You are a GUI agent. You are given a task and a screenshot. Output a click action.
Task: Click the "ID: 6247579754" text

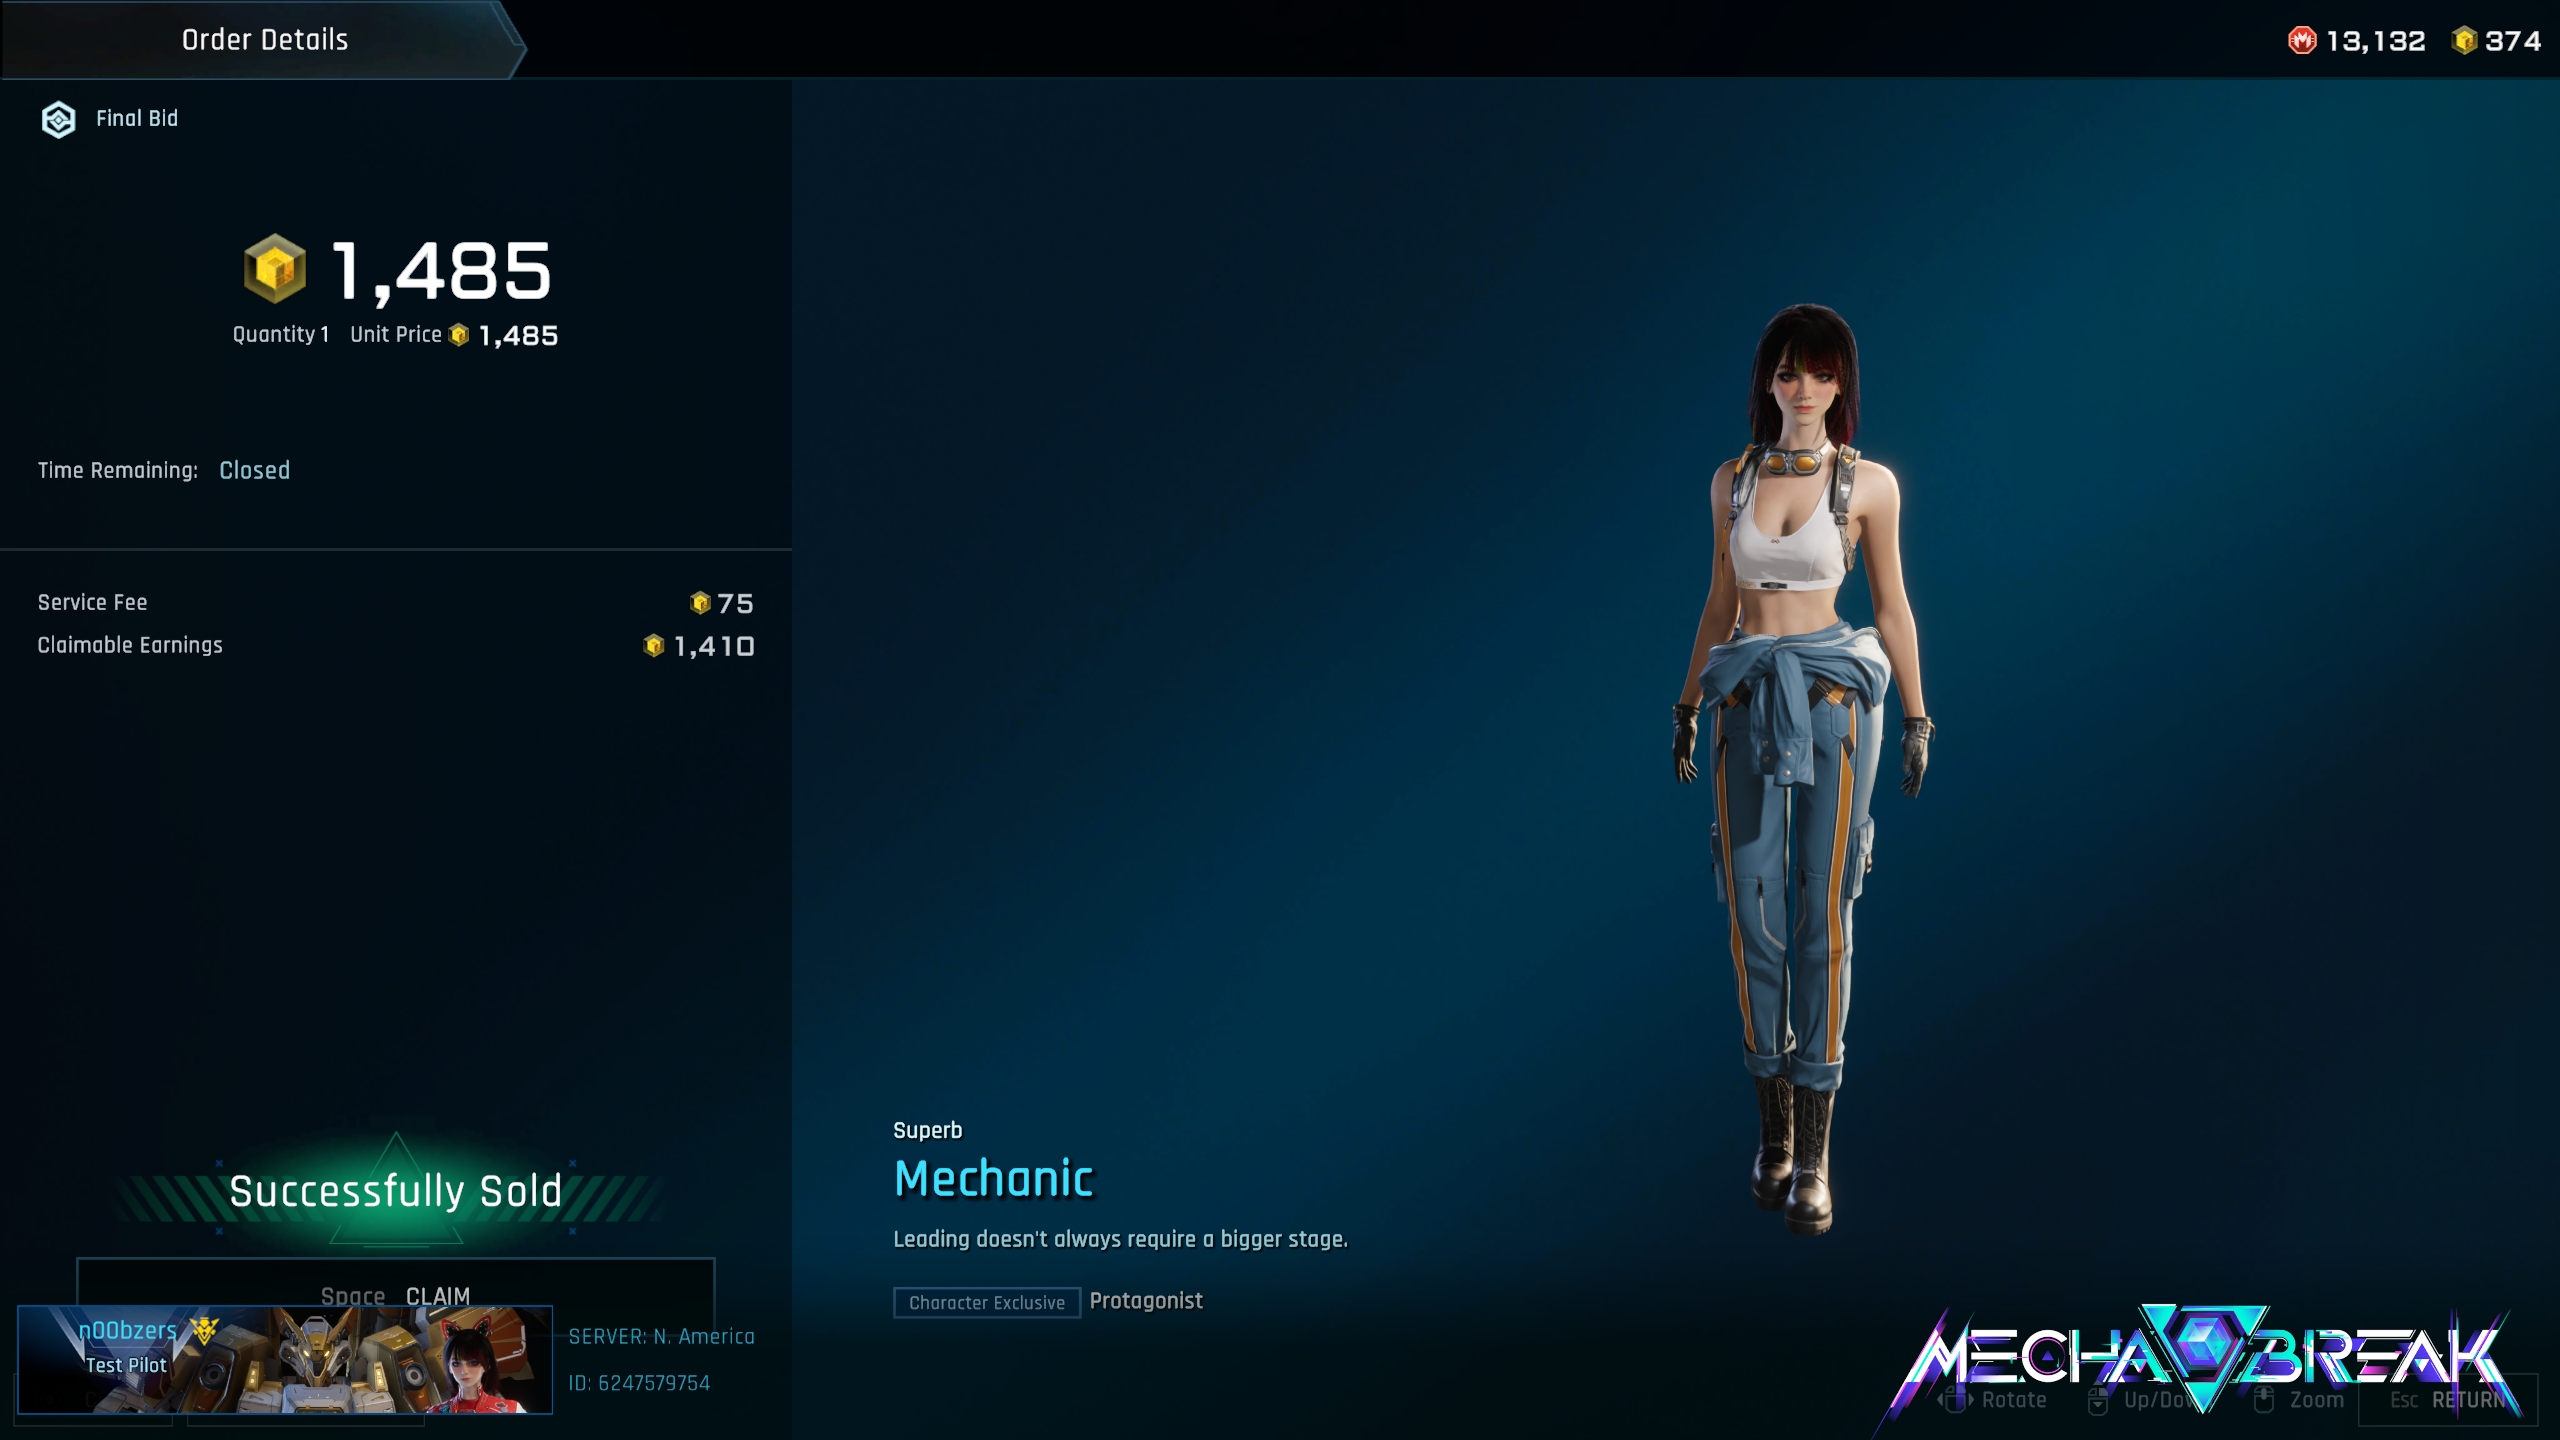pos(639,1383)
